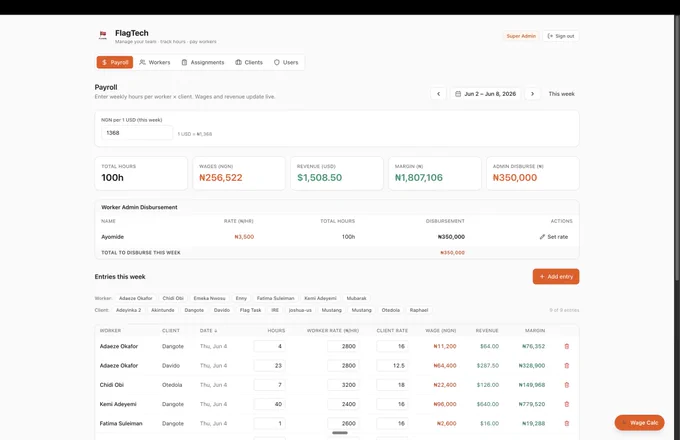The image size is (680, 440).
Task: Click the Admin Disburse ₦350,000 card value
Action: click(x=515, y=178)
